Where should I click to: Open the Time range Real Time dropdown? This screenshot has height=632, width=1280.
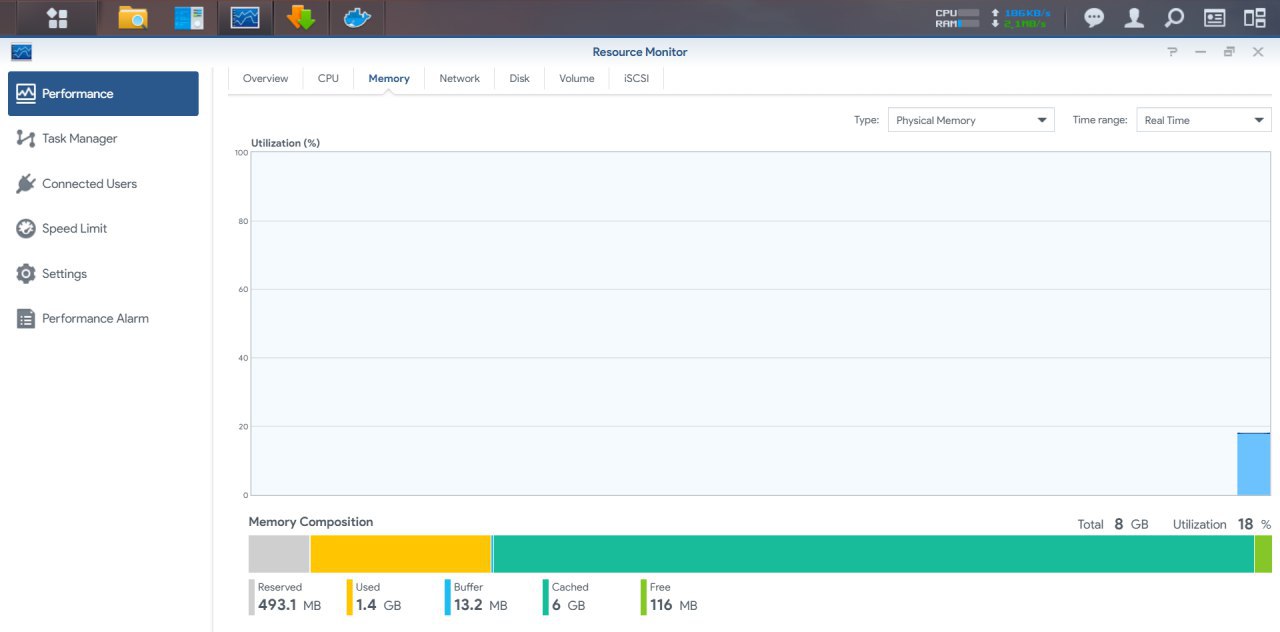click(1204, 120)
